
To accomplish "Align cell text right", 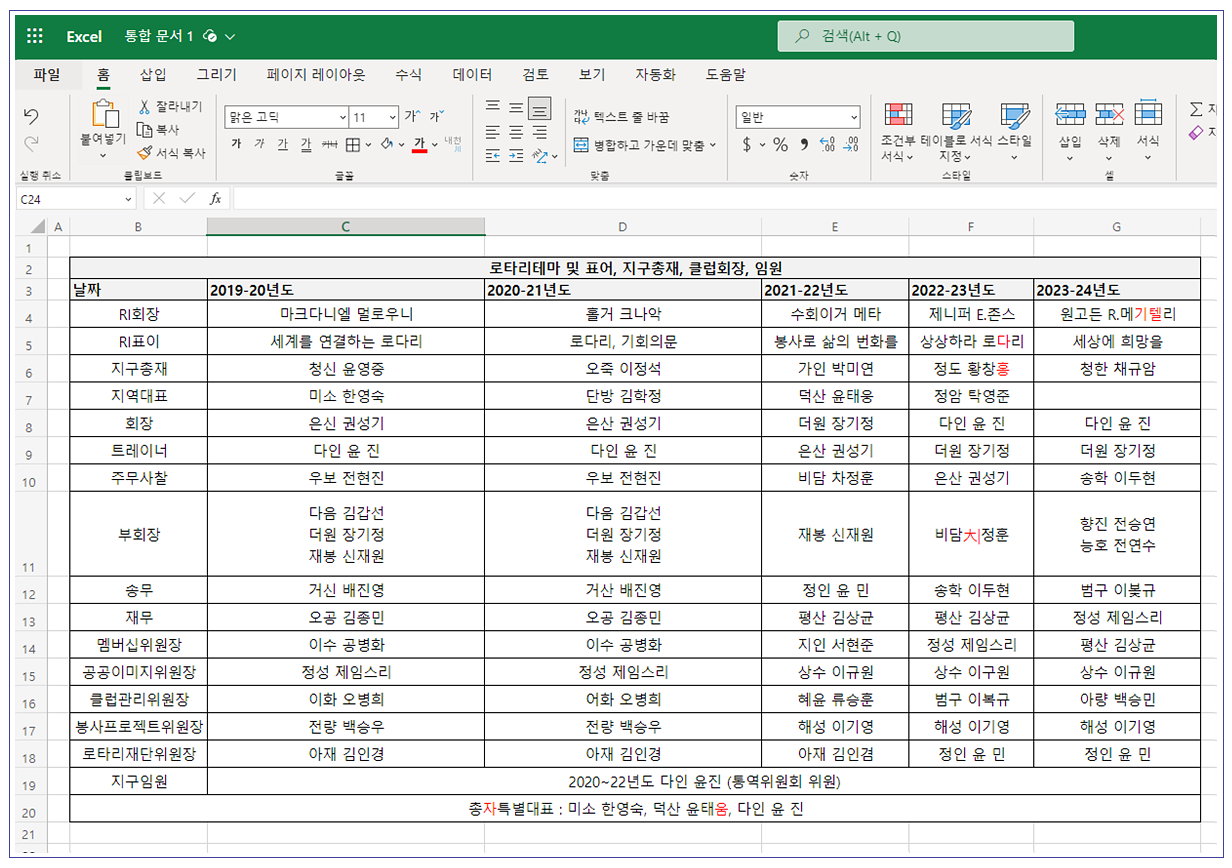I will [540, 132].
